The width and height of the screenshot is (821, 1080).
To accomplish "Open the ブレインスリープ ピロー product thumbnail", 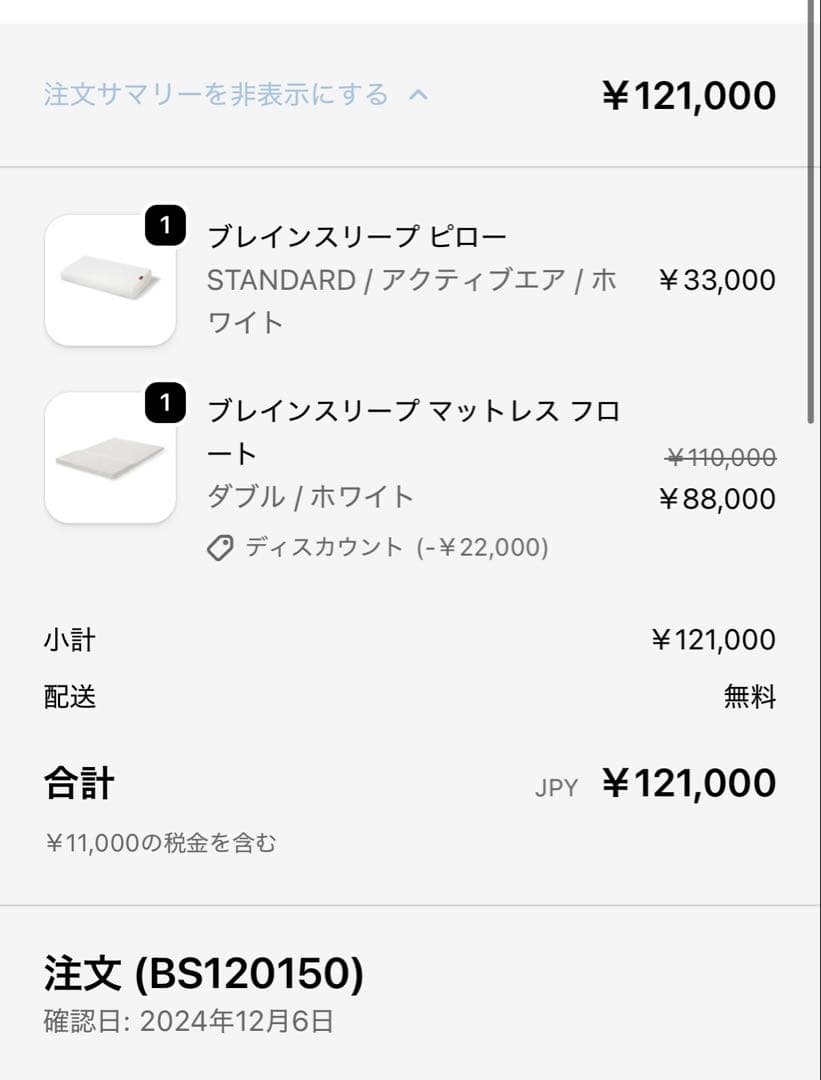I will click(110, 280).
